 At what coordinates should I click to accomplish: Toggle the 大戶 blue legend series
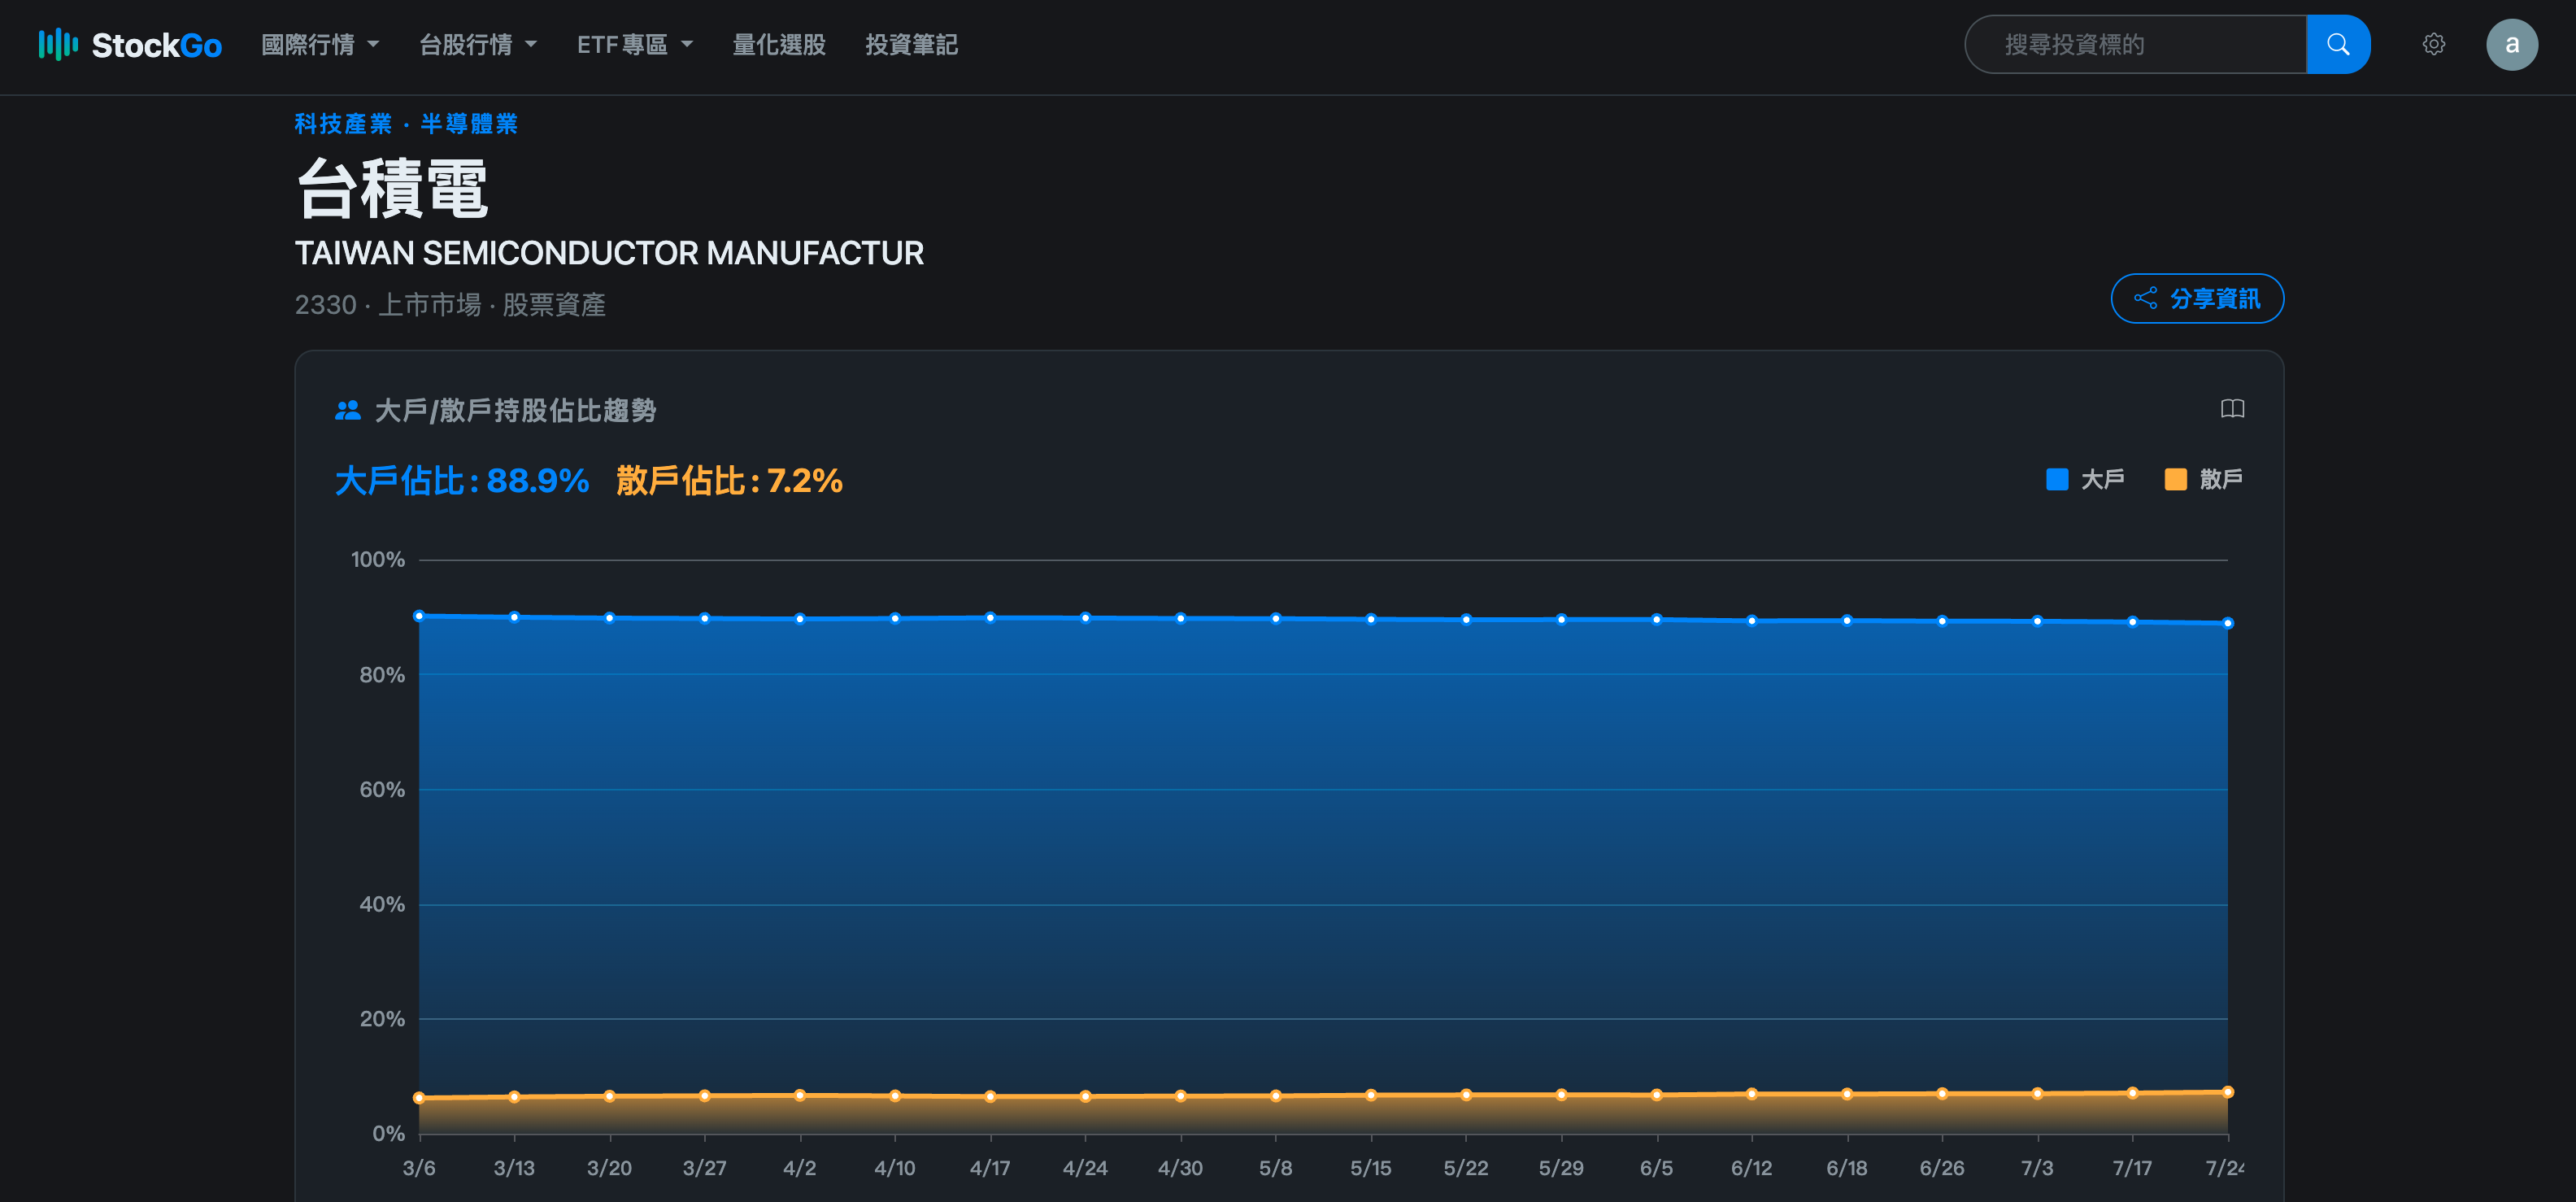tap(2086, 479)
